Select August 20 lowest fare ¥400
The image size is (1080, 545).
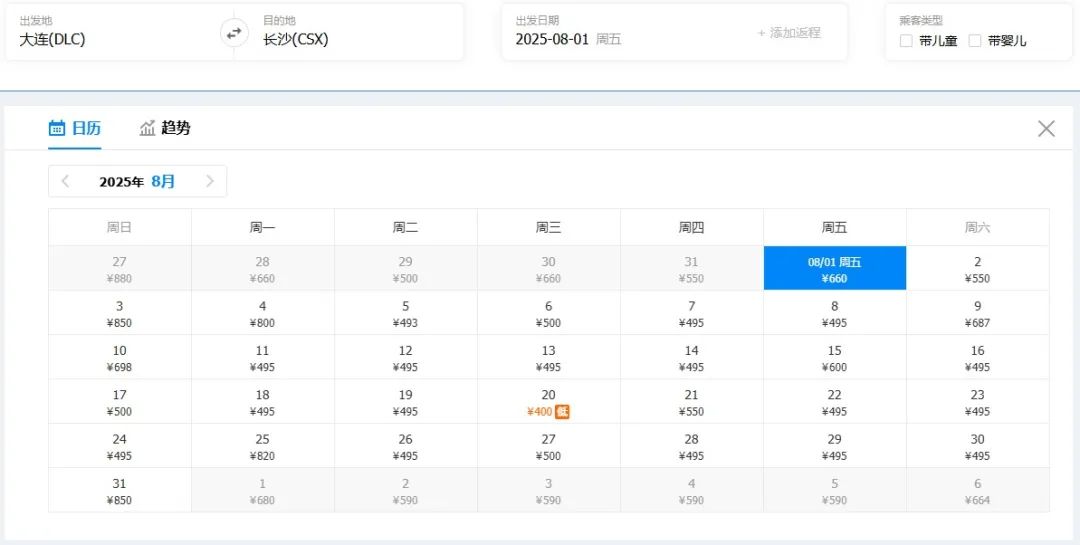pos(549,402)
